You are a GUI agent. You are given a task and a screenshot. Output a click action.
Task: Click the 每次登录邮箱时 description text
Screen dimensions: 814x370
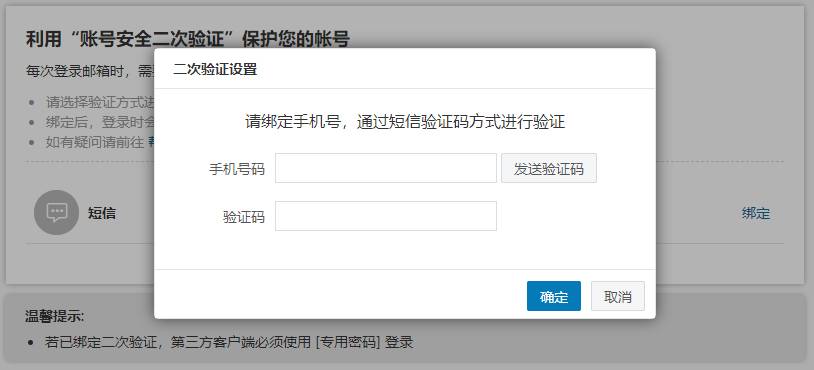(x=90, y=71)
